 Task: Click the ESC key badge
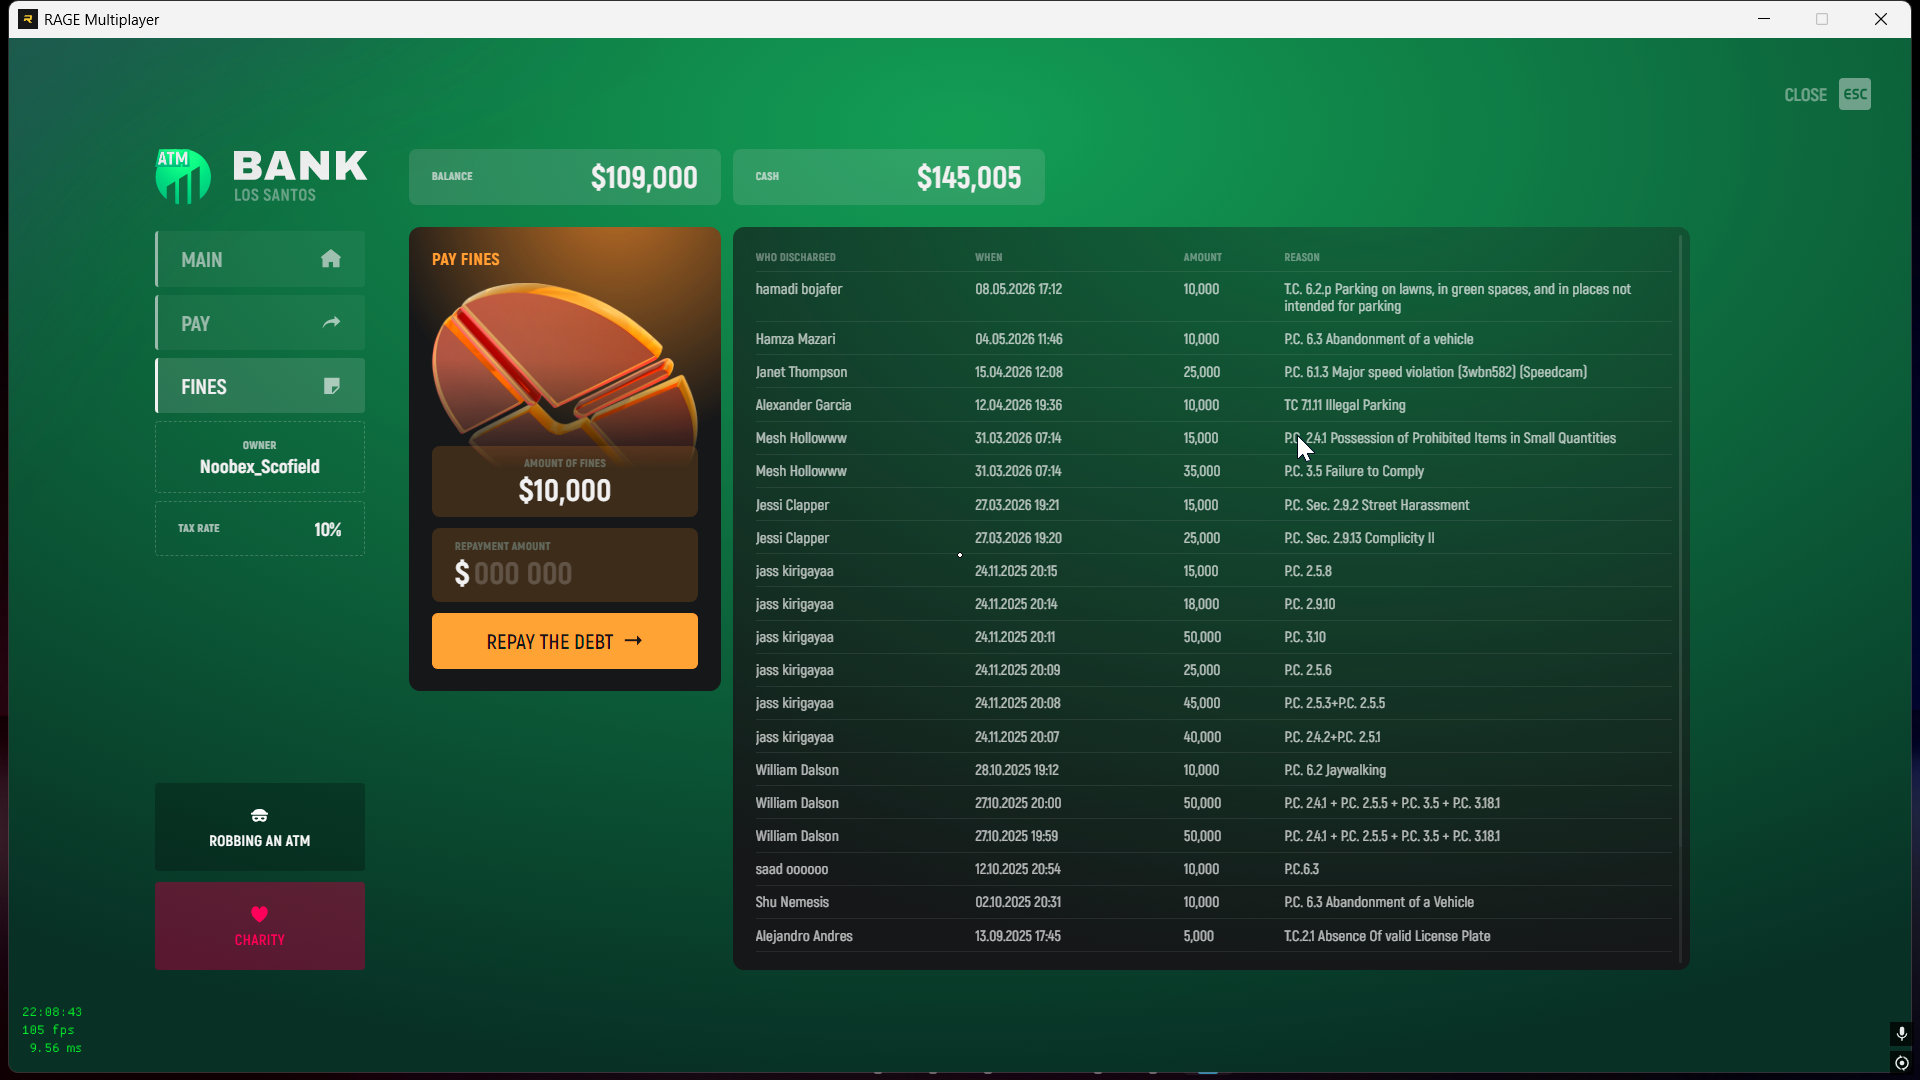coord(1855,94)
